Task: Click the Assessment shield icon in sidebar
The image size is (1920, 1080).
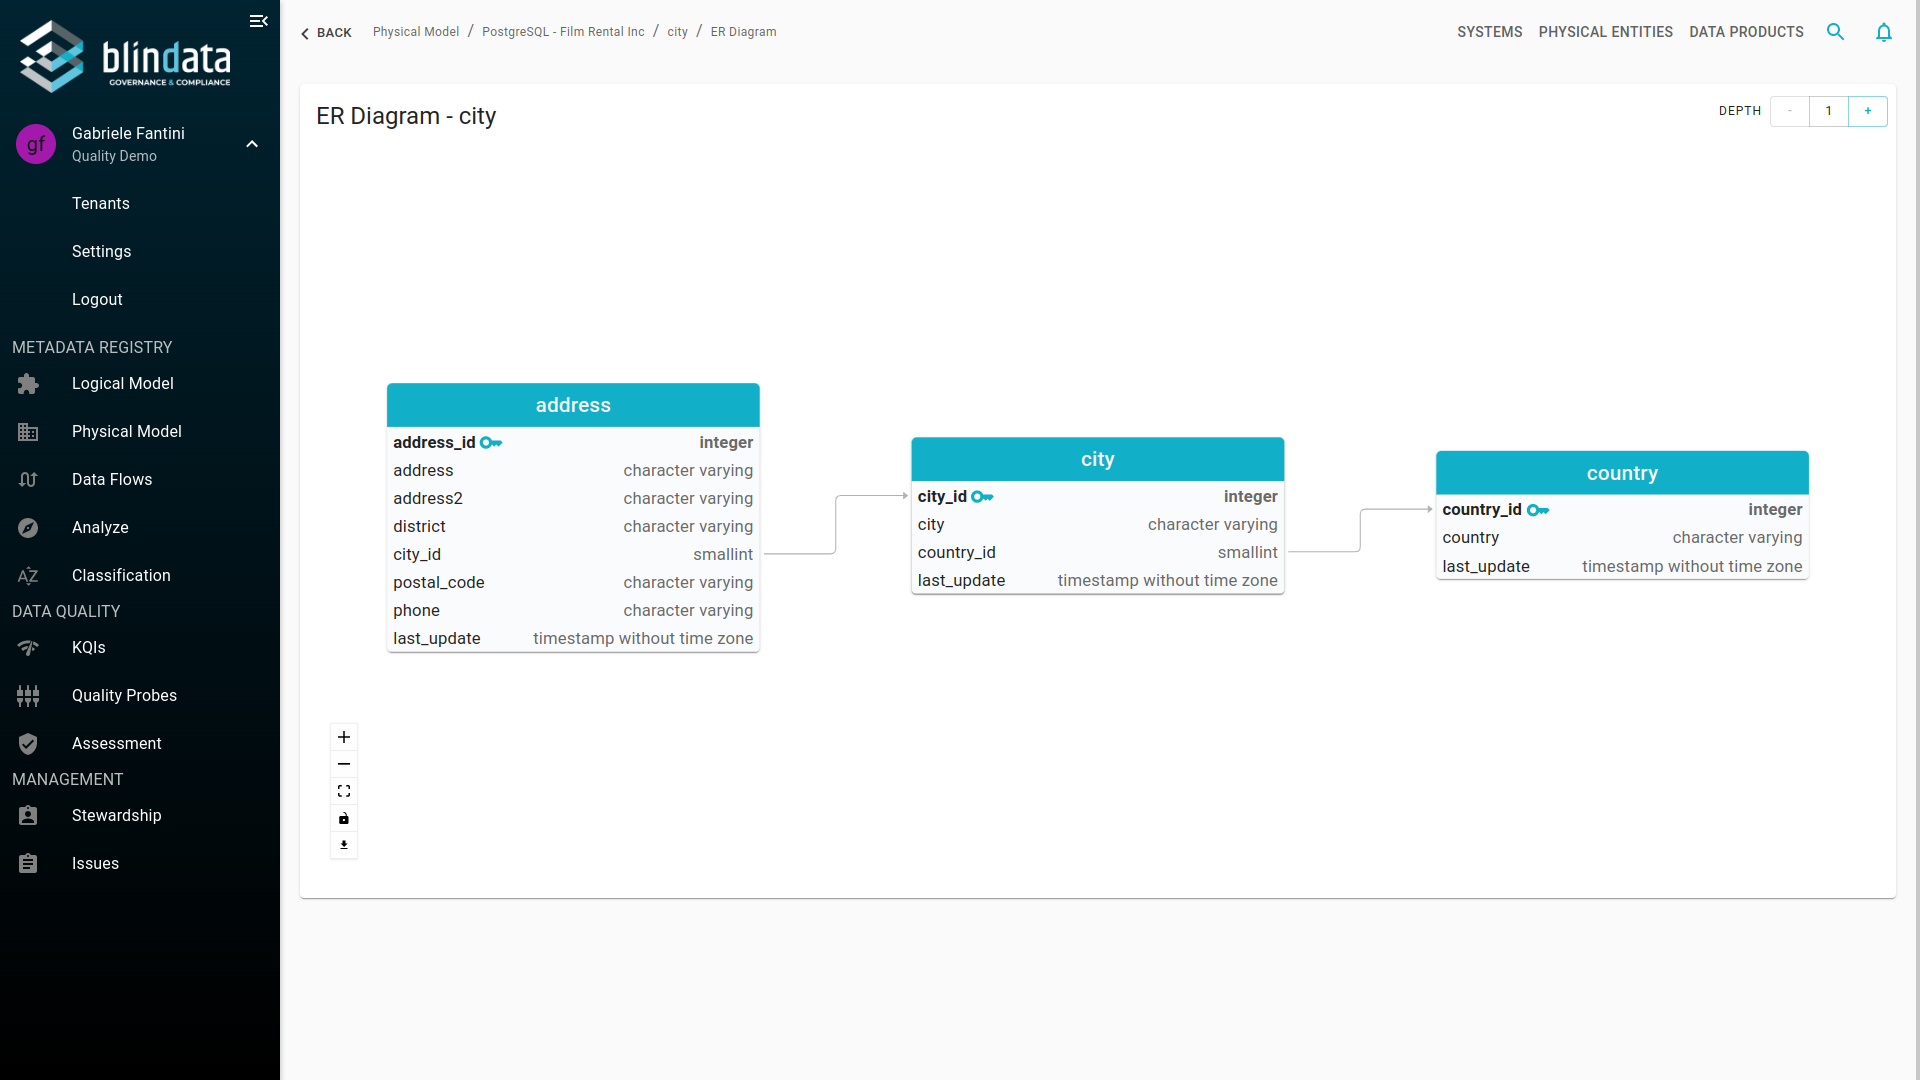Action: 28,742
